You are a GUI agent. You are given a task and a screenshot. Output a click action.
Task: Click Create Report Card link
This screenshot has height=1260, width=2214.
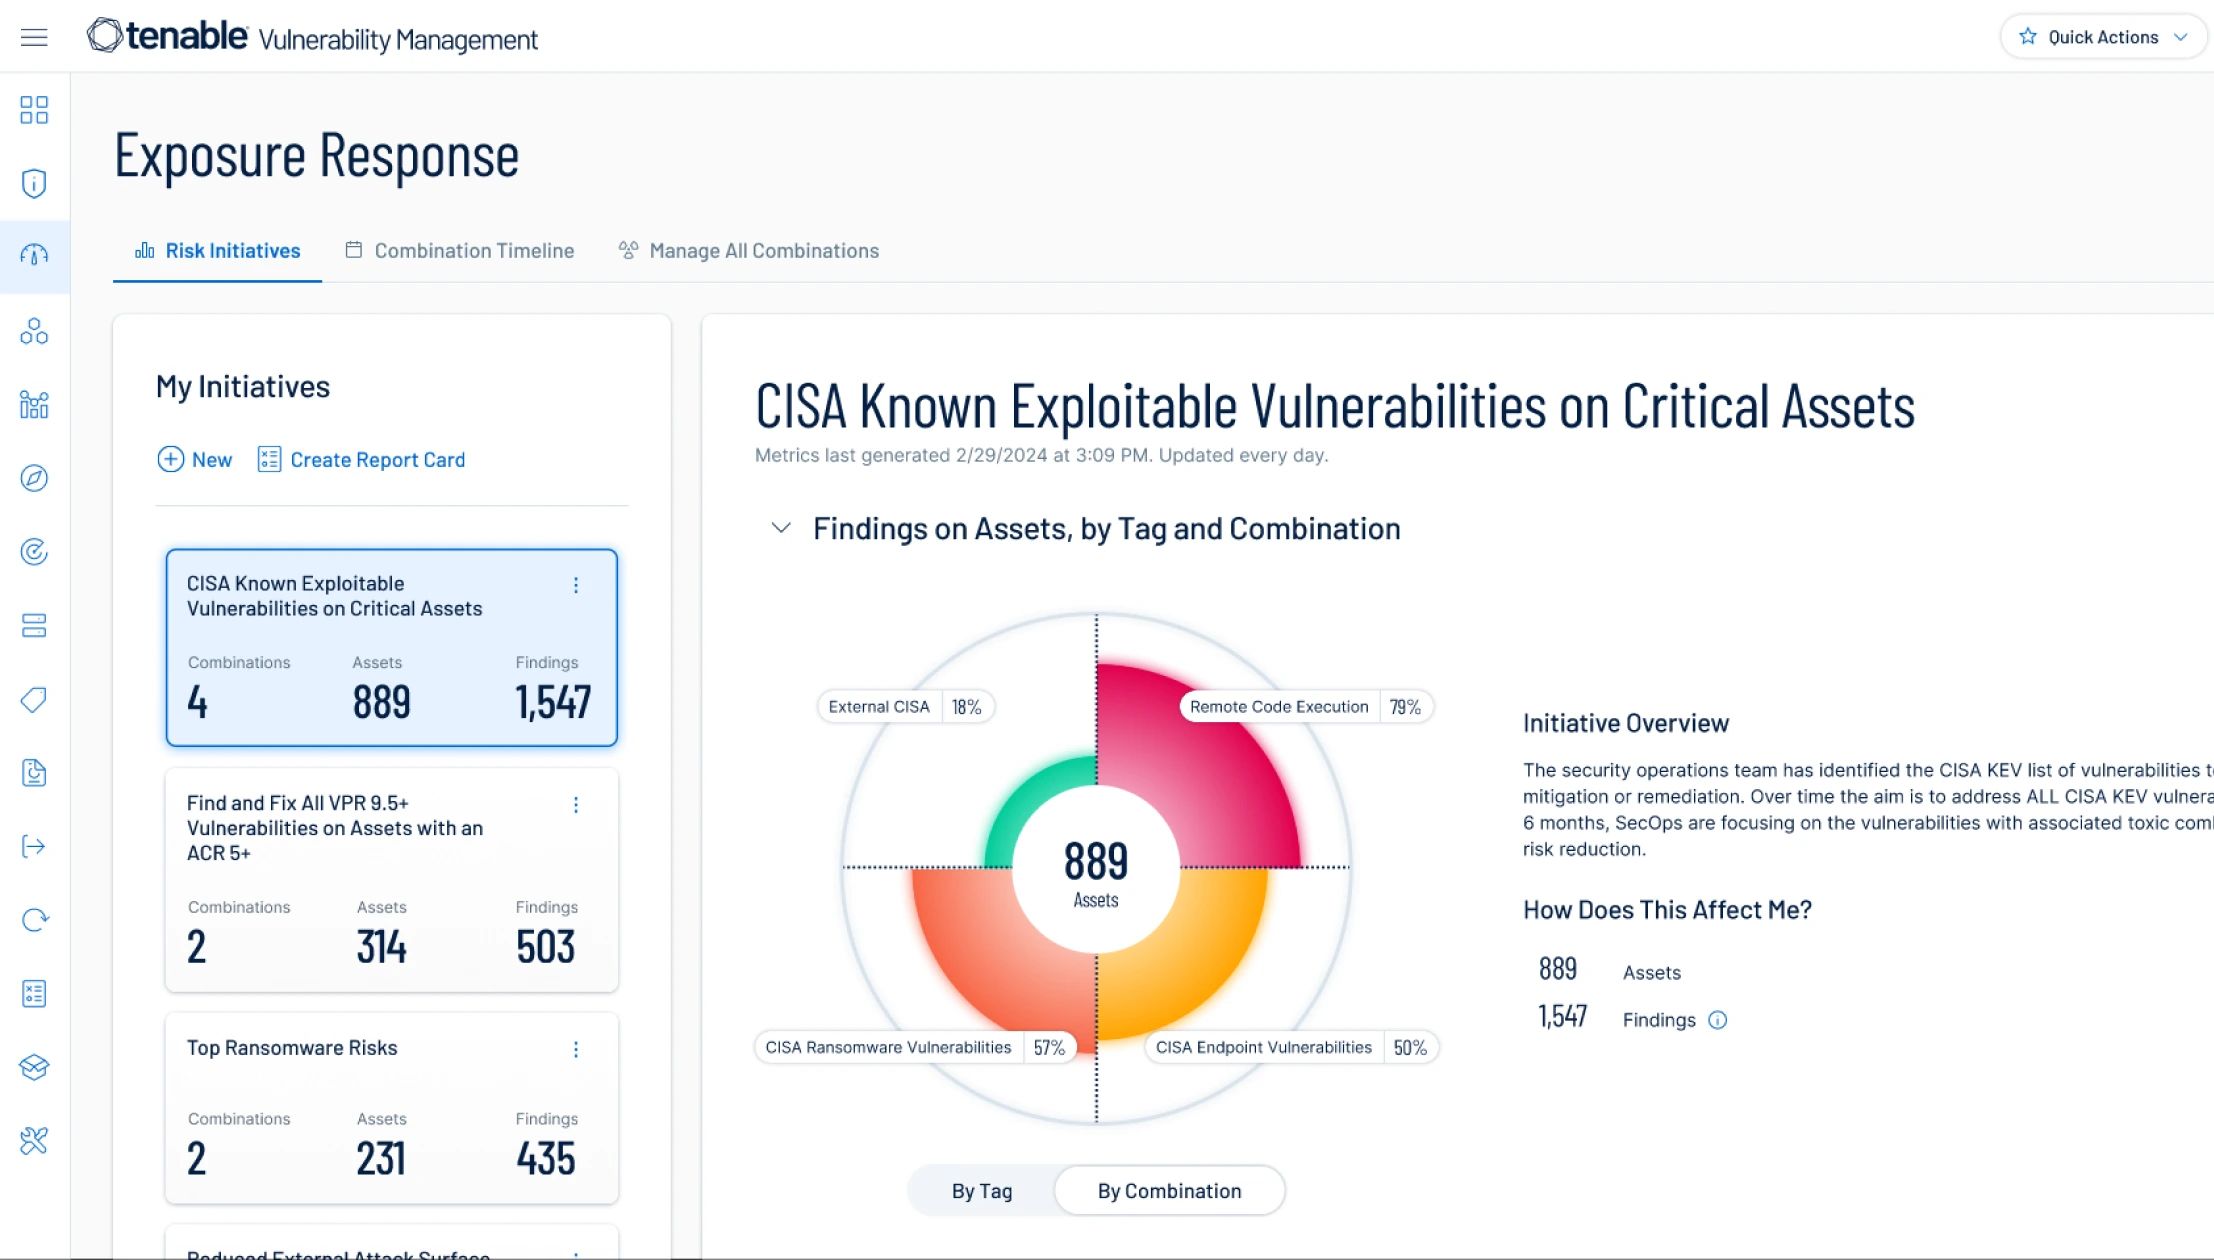point(361,460)
